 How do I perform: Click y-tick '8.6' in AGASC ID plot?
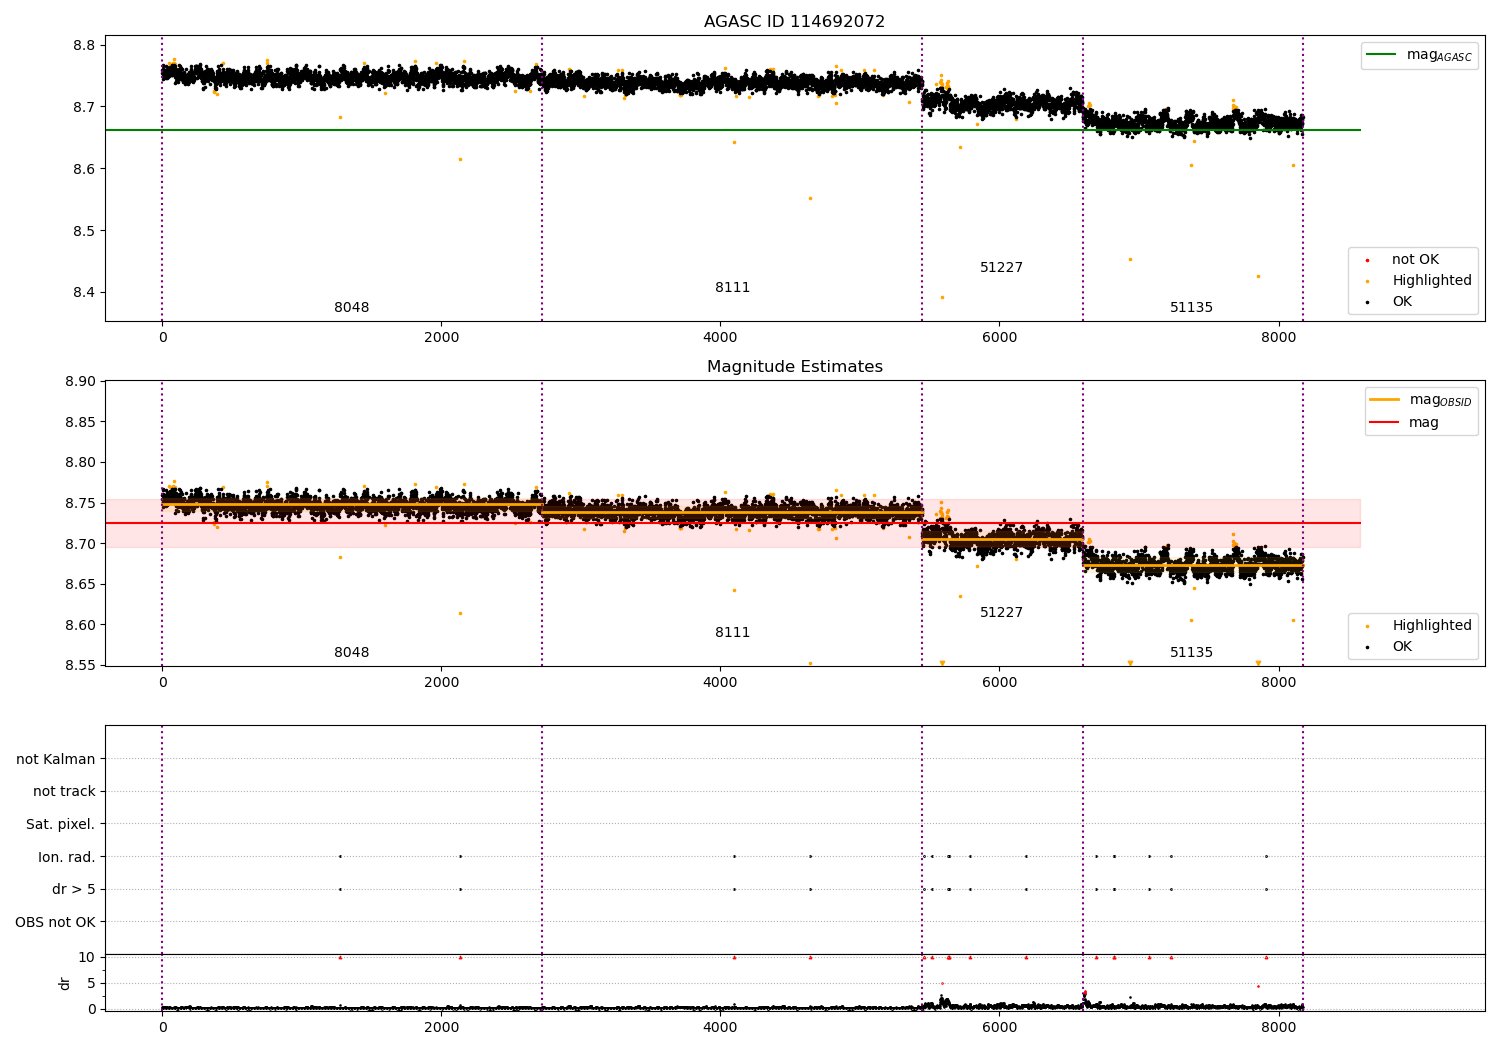point(84,169)
